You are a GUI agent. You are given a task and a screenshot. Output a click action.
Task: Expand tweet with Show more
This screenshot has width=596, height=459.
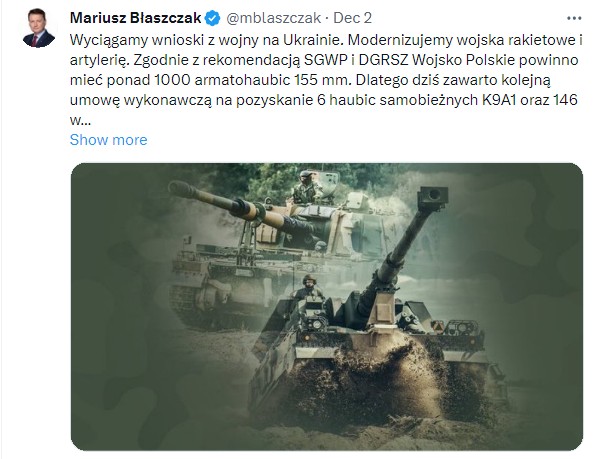pos(108,140)
